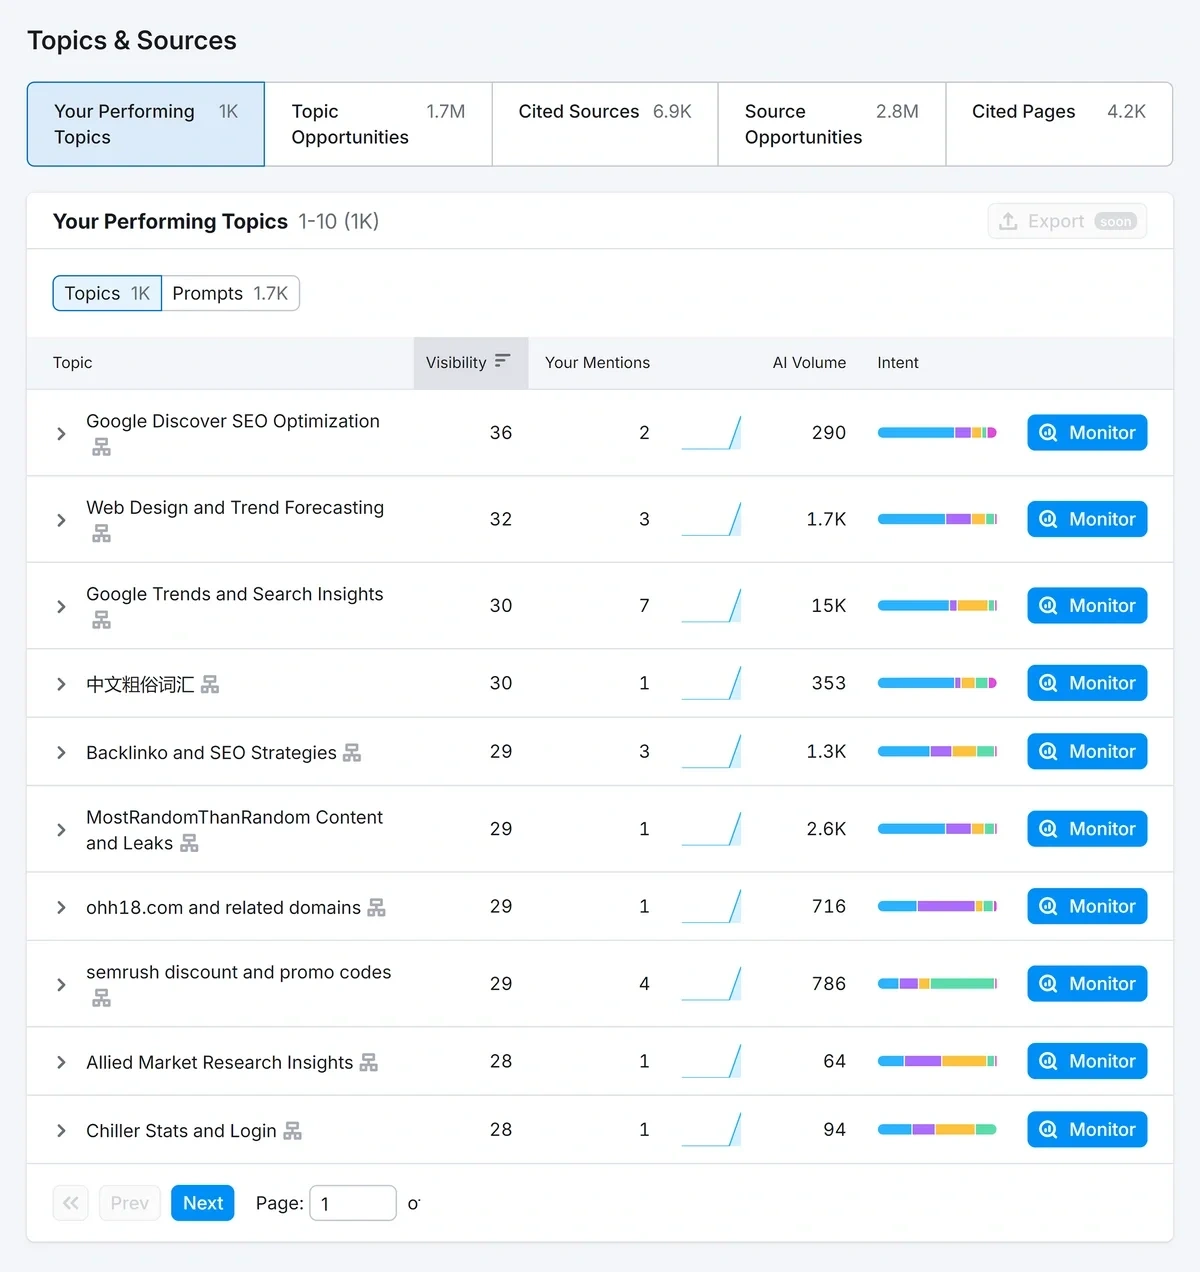Click the cluster icon beside Google Discover SEO Optimization

pyautogui.click(x=101, y=447)
